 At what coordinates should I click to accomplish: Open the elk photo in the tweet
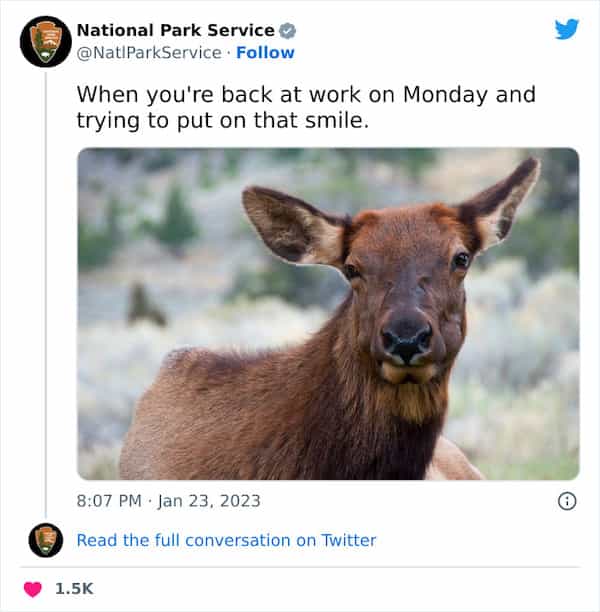(328, 314)
